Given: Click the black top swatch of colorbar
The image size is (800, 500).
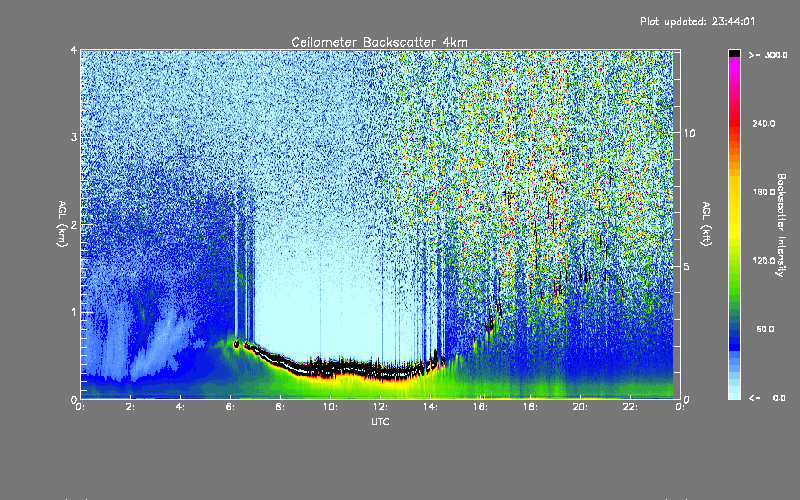Looking at the screenshot, I should coord(734,53).
